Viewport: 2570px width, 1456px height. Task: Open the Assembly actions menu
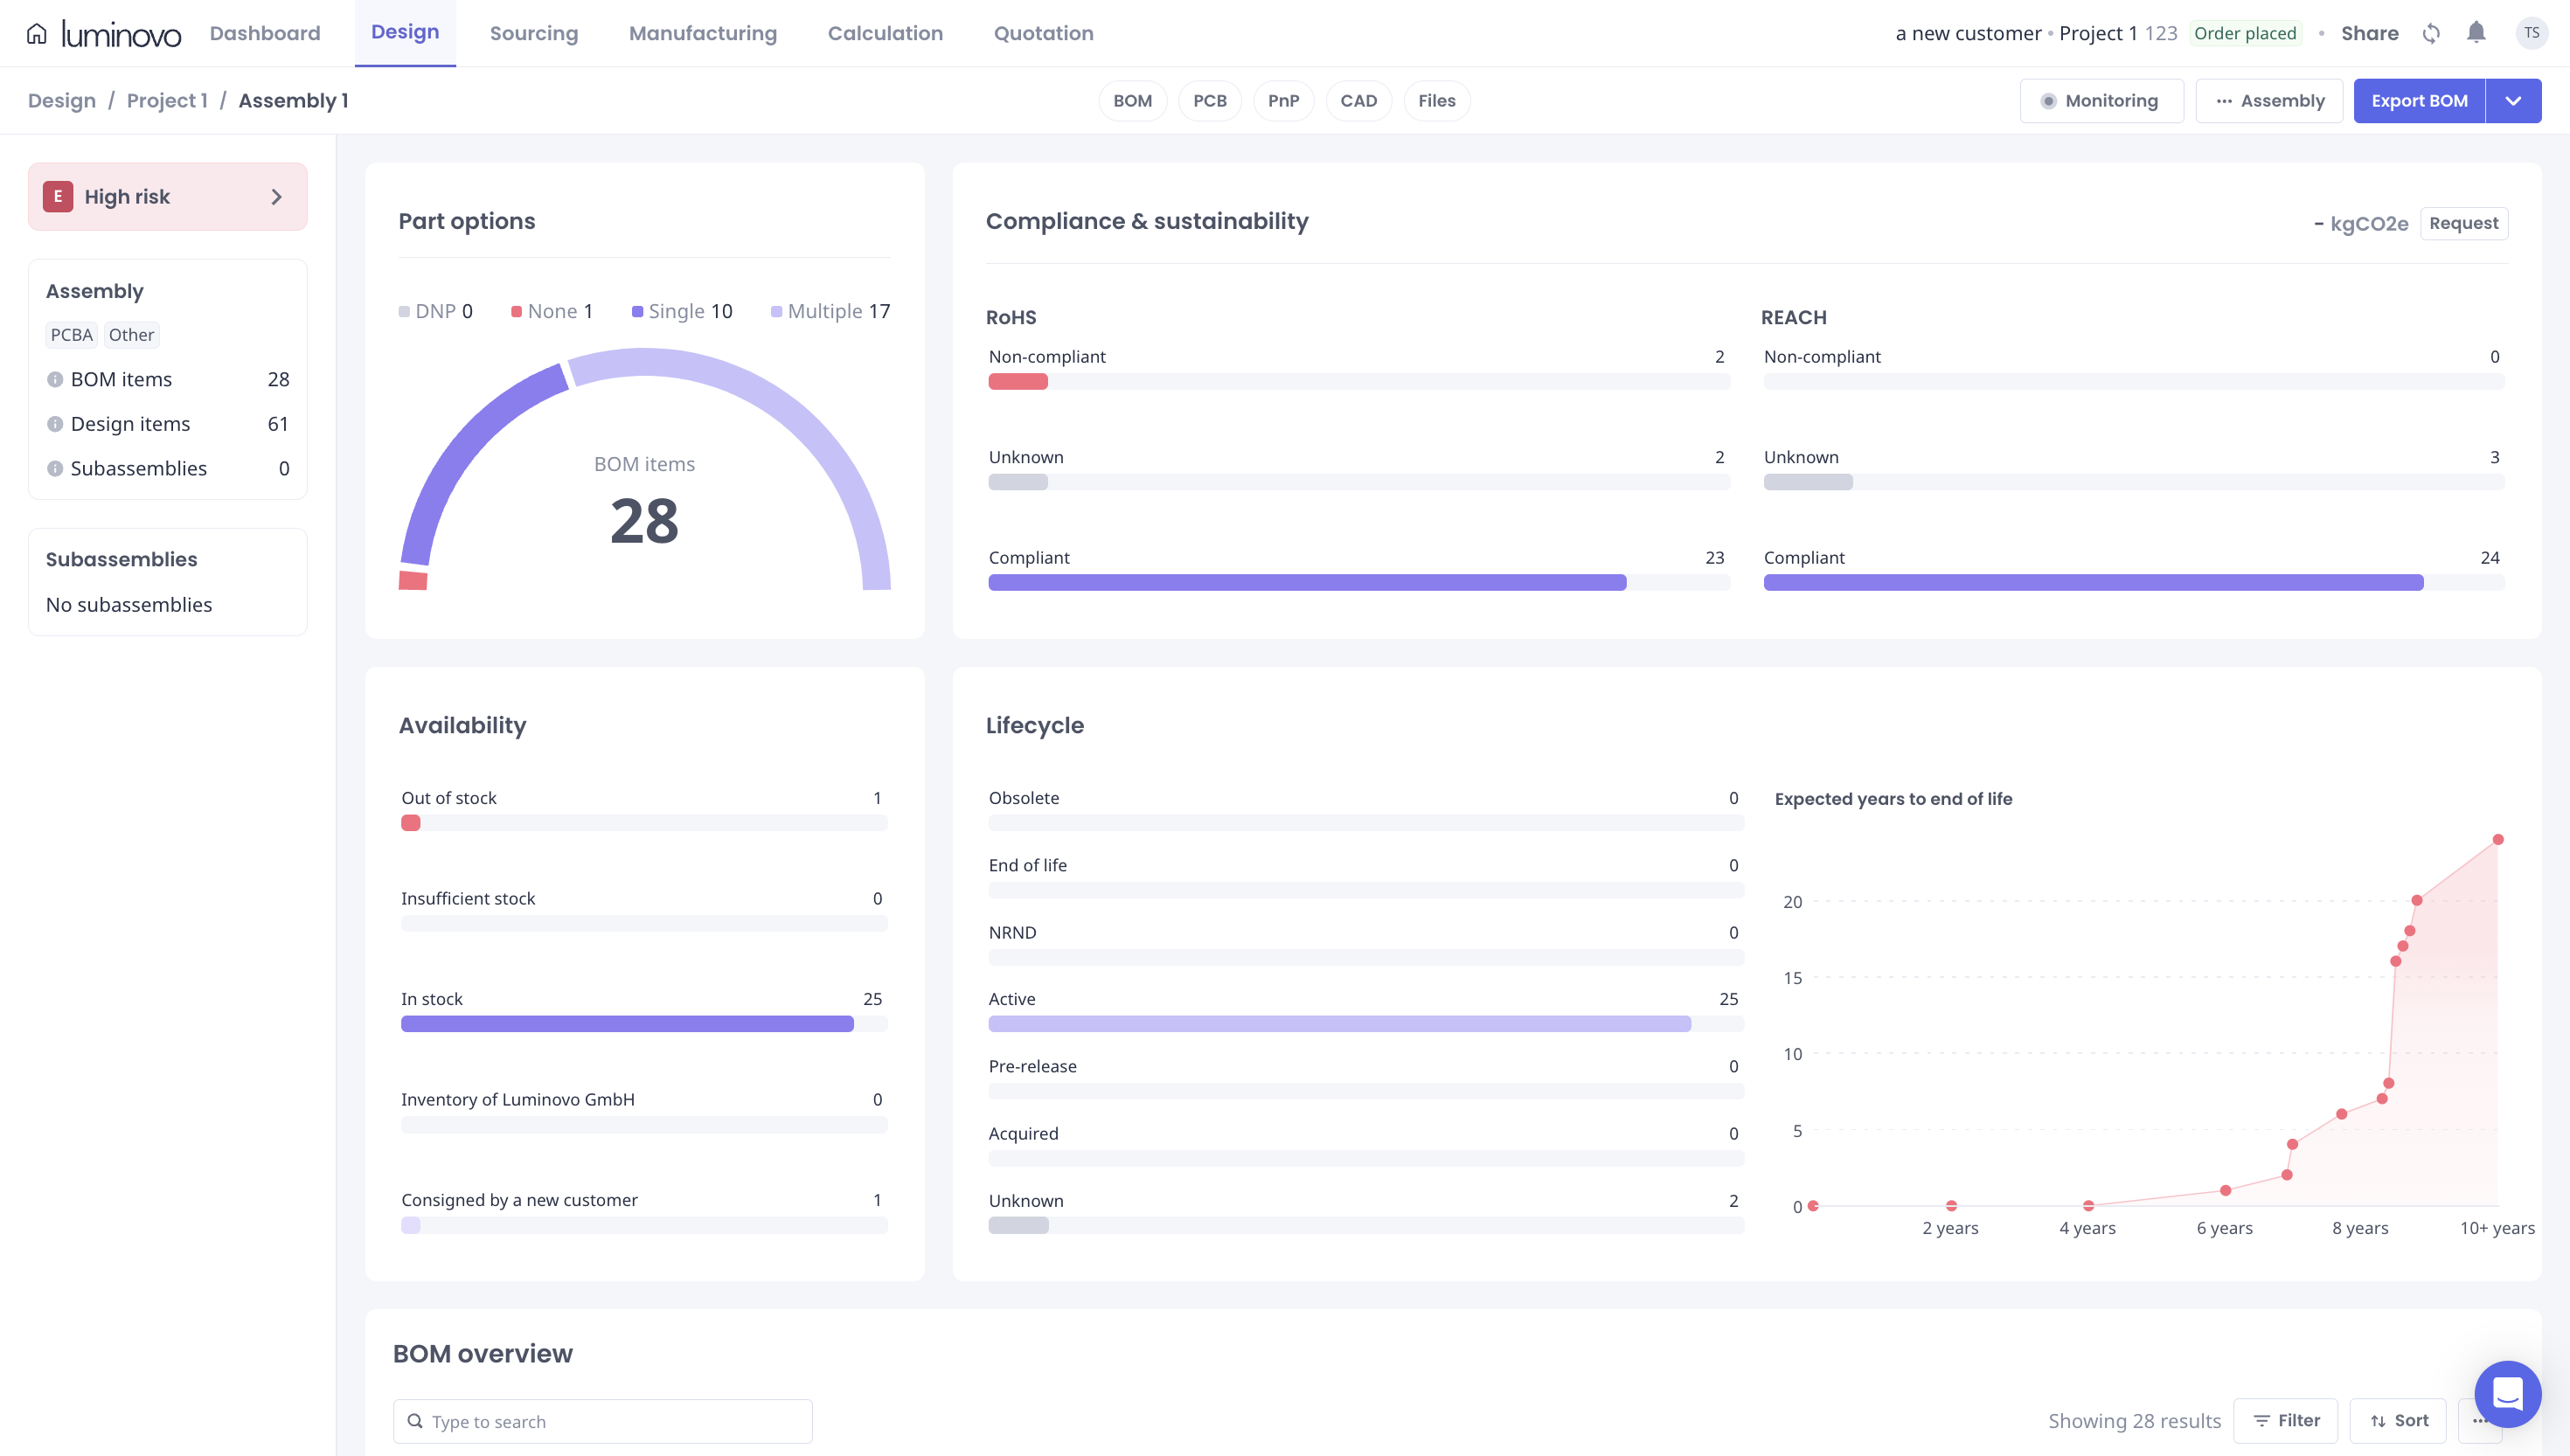click(x=2269, y=100)
